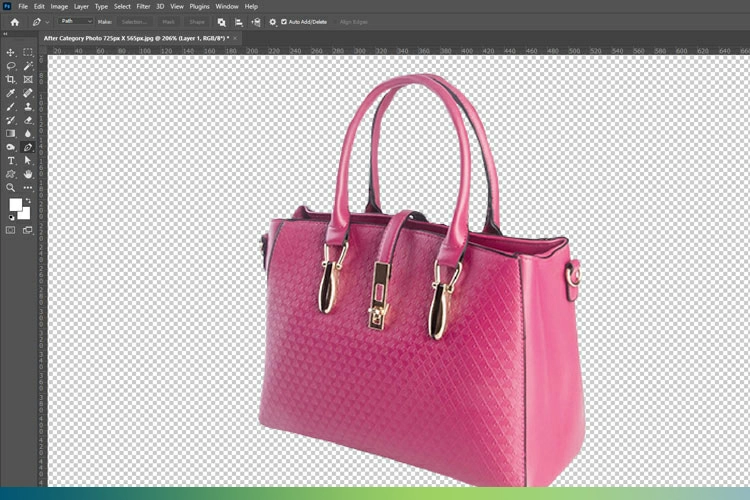The width and height of the screenshot is (750, 500).
Task: Select the Eyedropper tool
Action: click(x=11, y=93)
